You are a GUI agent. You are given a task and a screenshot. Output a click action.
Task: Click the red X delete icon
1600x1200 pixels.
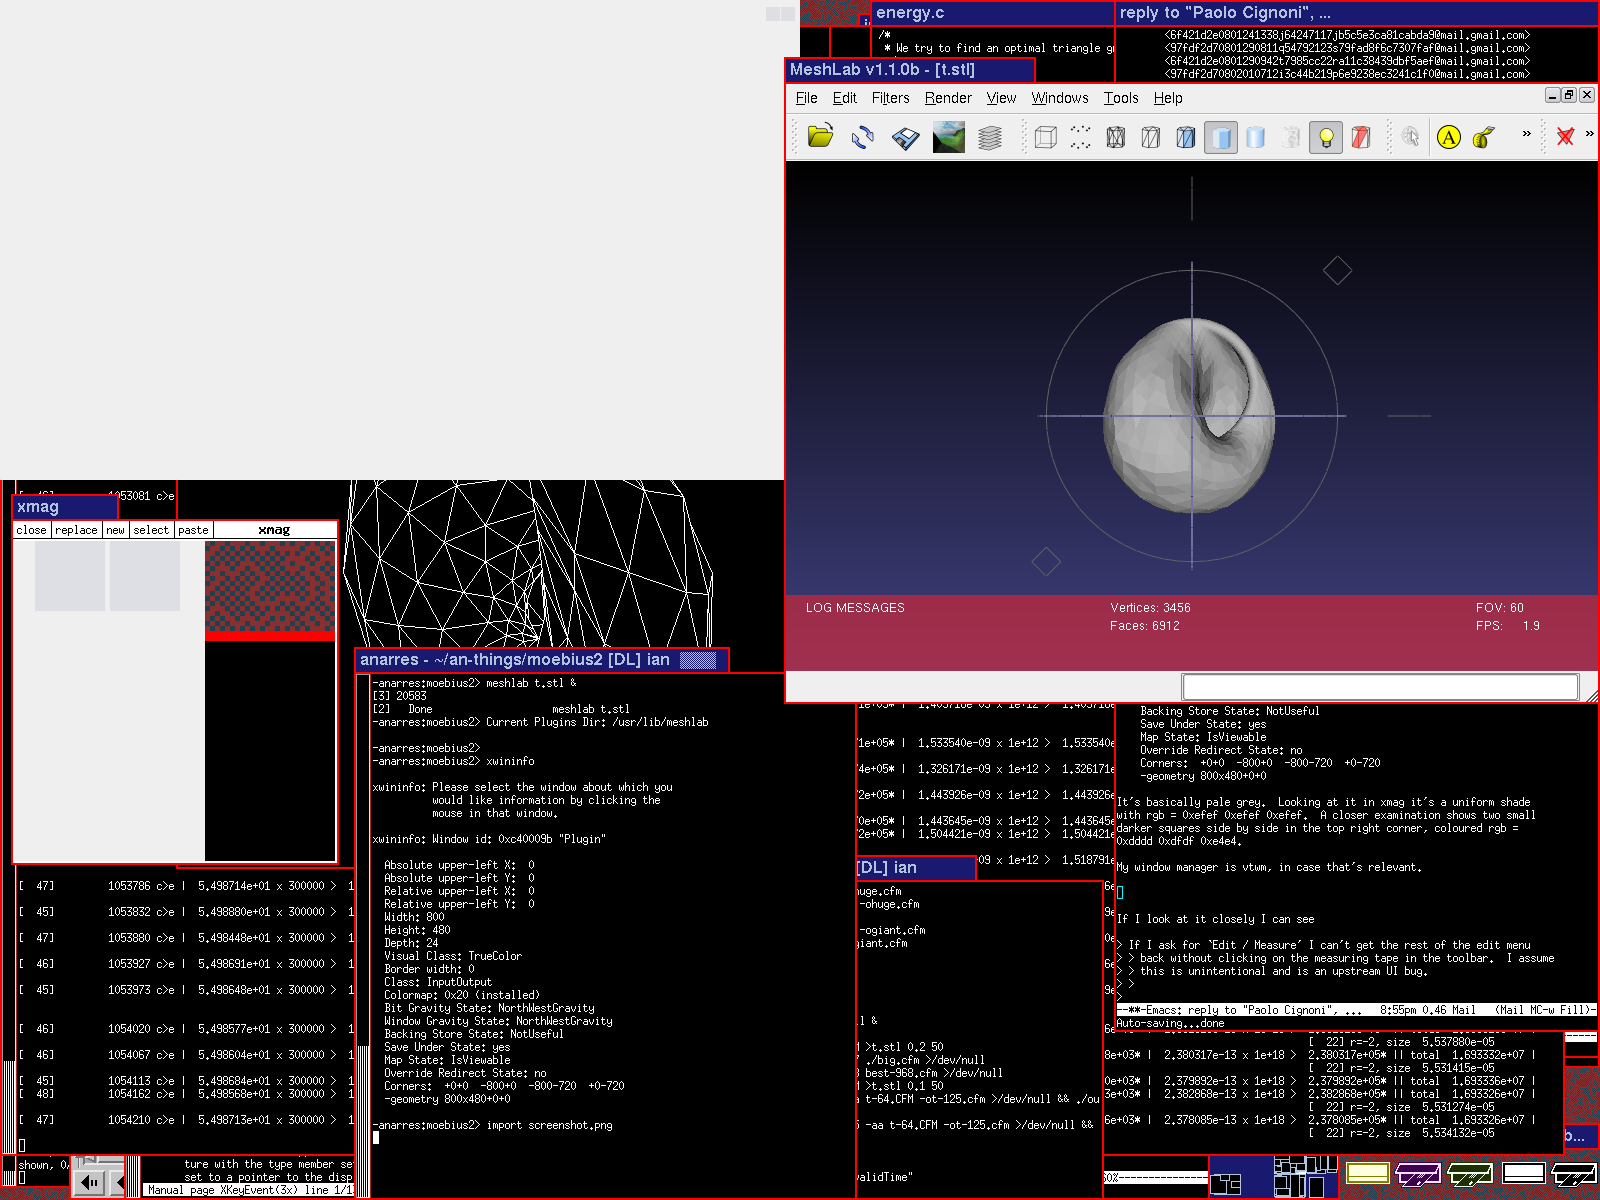coord(1566,137)
